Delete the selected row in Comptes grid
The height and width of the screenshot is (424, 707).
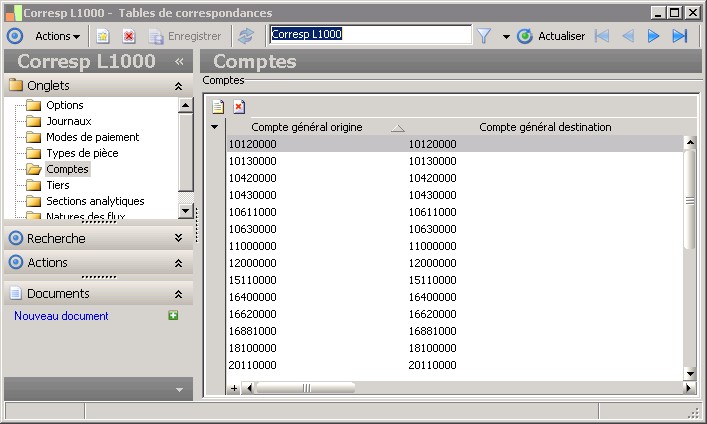click(239, 106)
